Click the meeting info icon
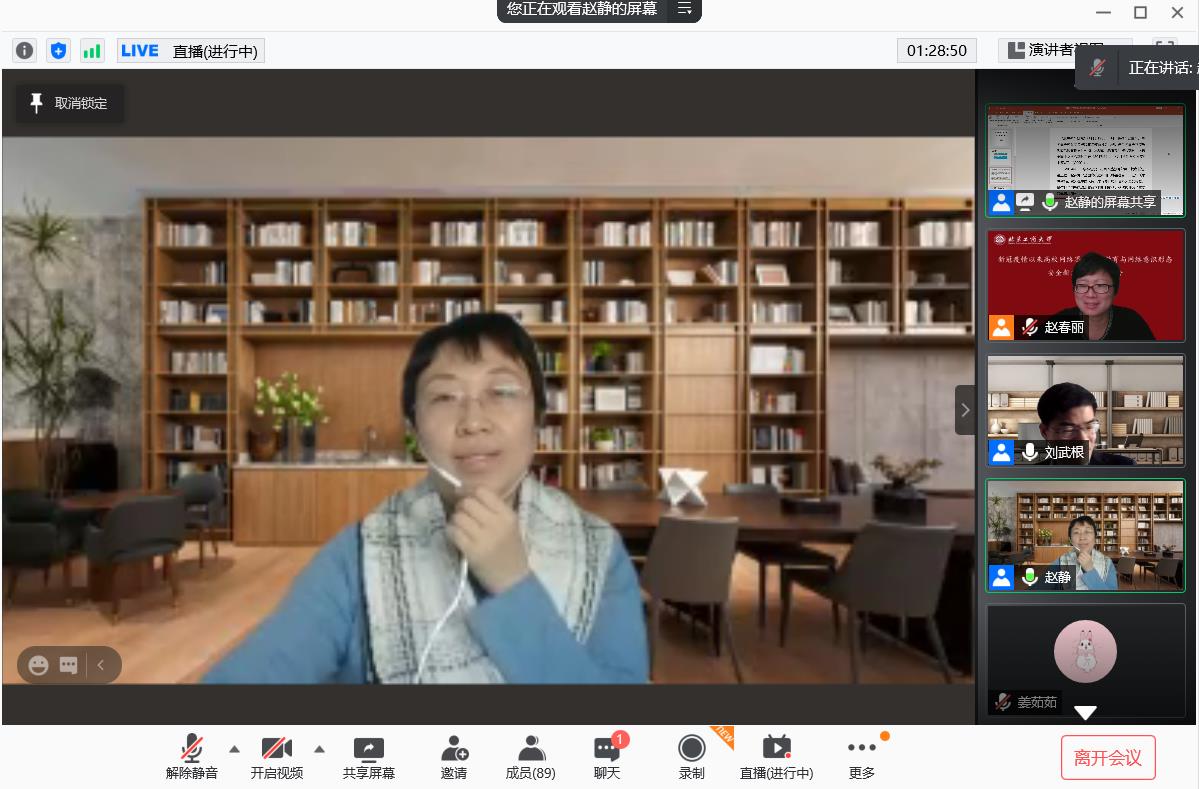1199x789 pixels. (x=25, y=50)
